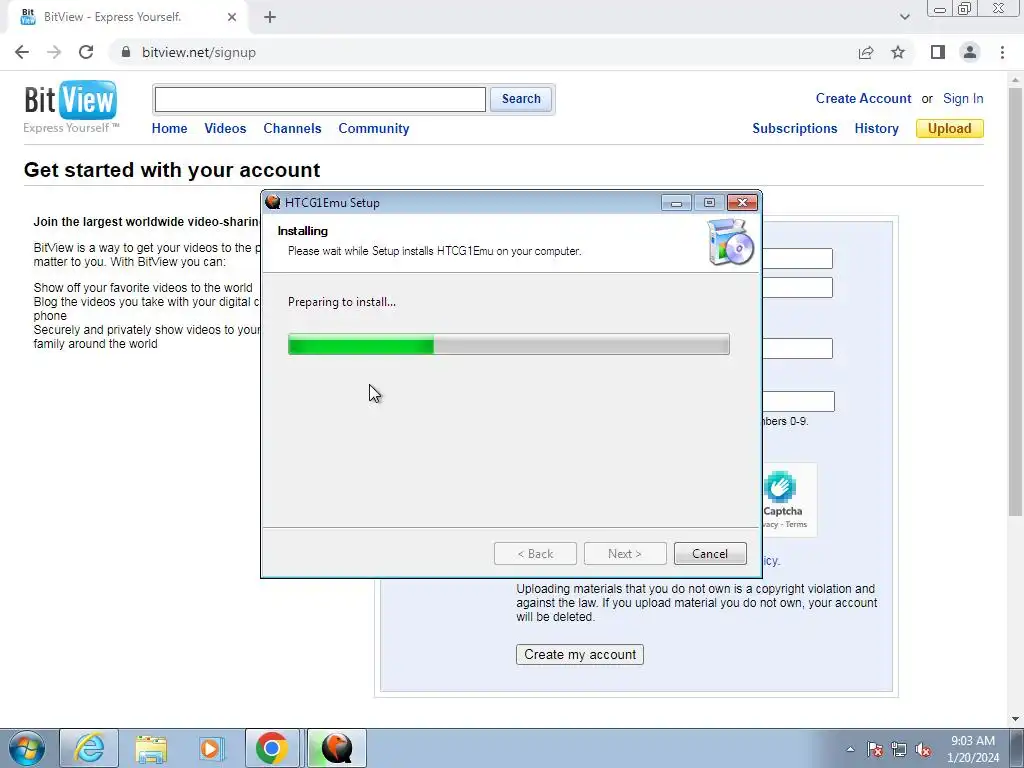Click the page vertical scrollbar

1015,300
